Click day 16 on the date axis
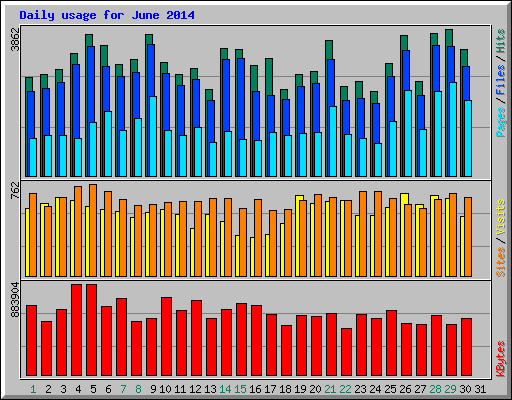The height and width of the screenshot is (400, 512). 255,389
